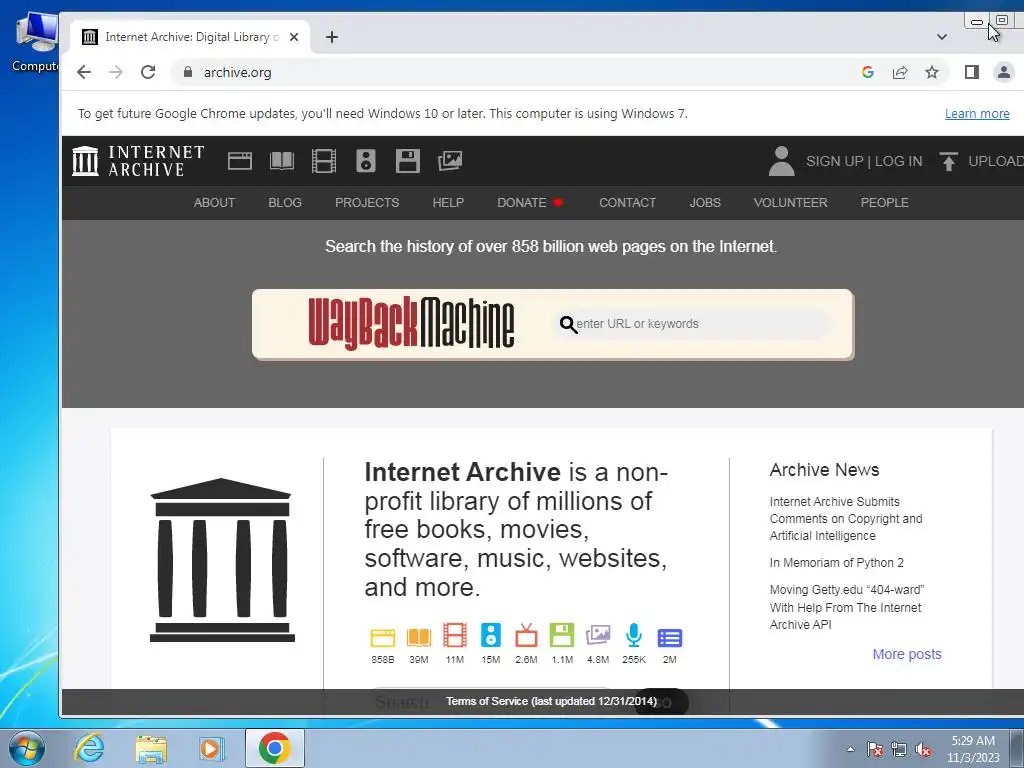
Task: Open the 4.8M images collection icon
Action: (598, 635)
